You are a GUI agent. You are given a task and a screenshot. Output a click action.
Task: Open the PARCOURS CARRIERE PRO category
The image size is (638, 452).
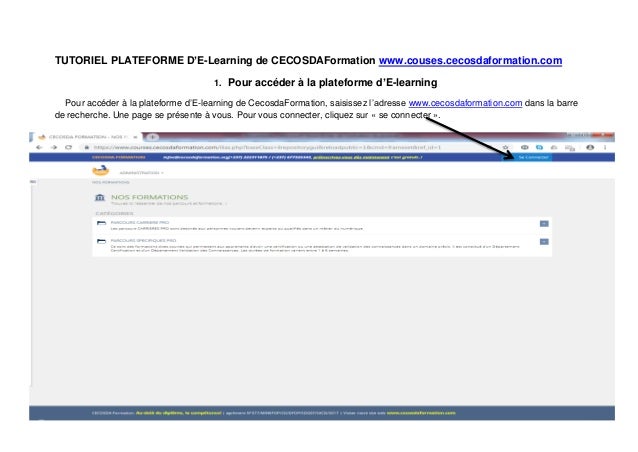pos(140,223)
